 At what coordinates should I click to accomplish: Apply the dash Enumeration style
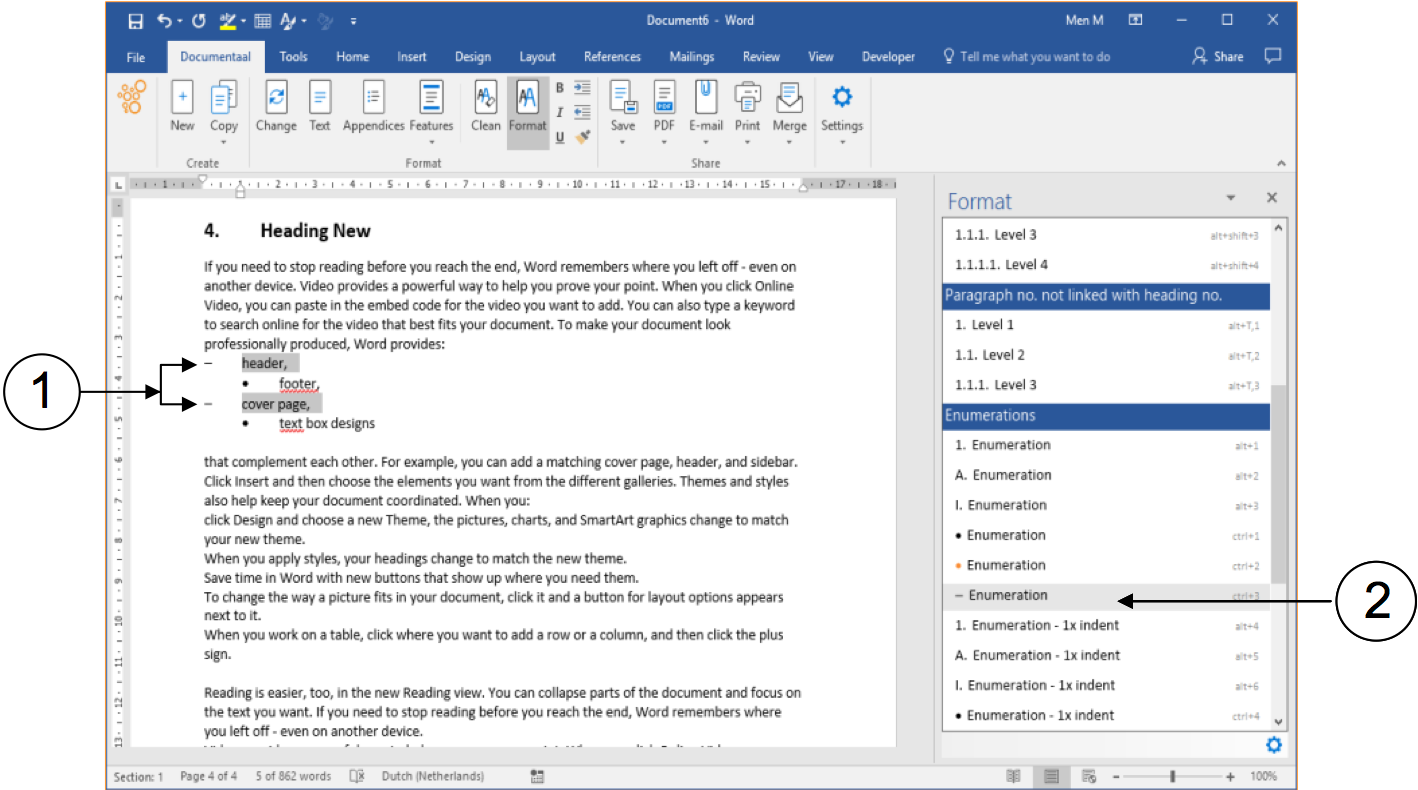click(1106, 595)
